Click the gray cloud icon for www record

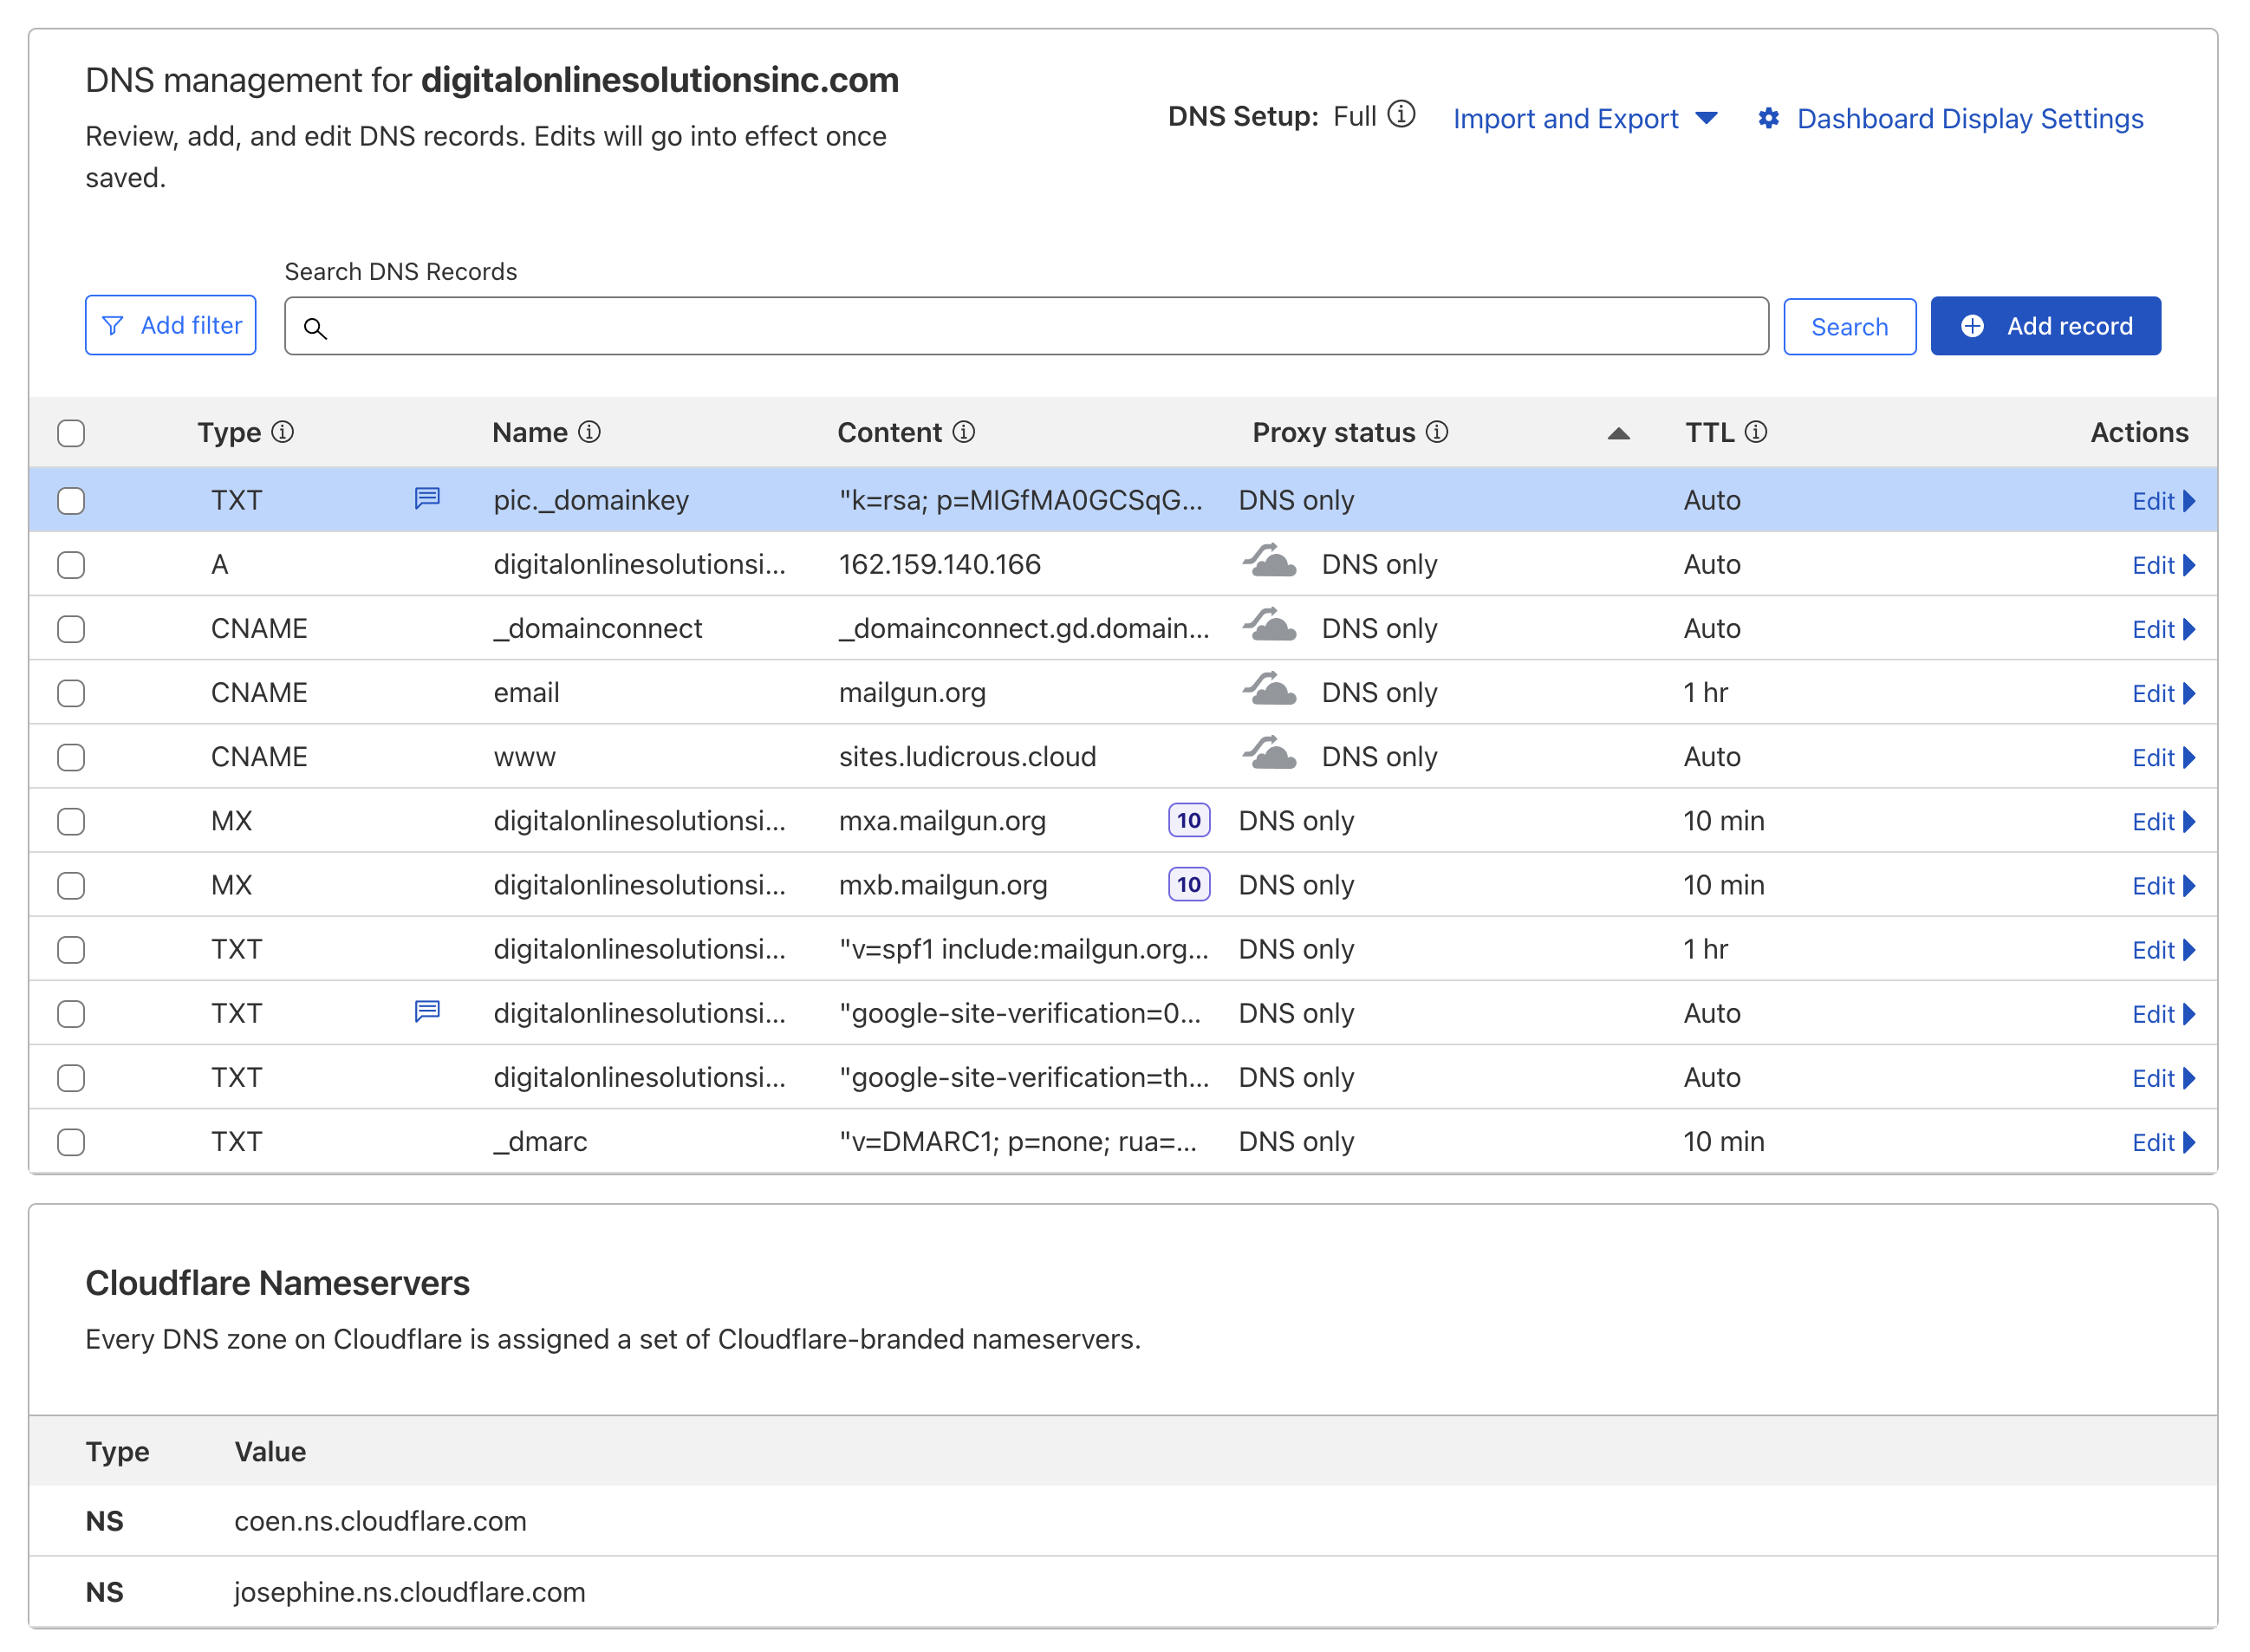pyautogui.click(x=1269, y=755)
